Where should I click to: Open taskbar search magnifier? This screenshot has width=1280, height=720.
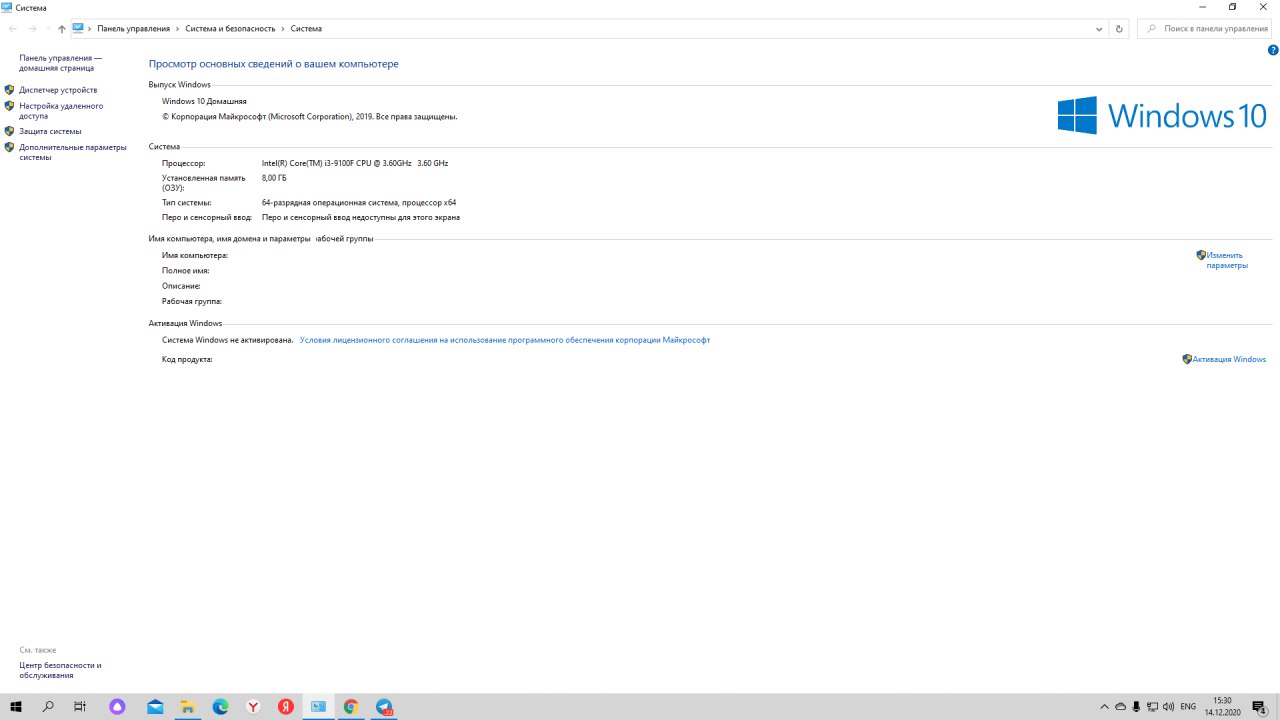(x=48, y=707)
